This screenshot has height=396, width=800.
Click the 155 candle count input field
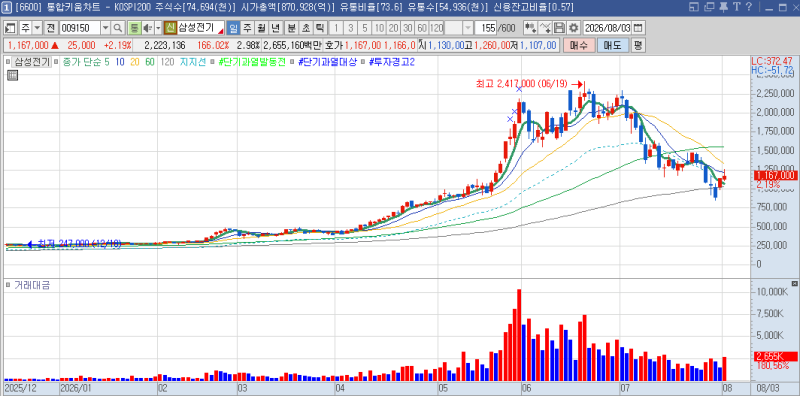click(x=487, y=28)
